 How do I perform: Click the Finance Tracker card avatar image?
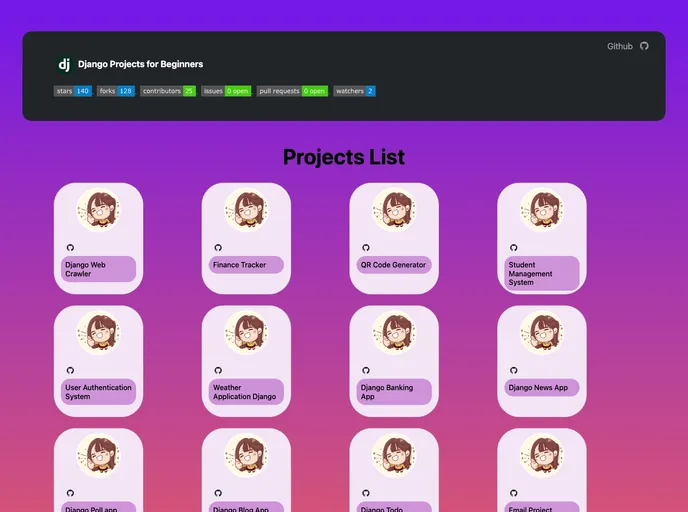click(x=246, y=211)
